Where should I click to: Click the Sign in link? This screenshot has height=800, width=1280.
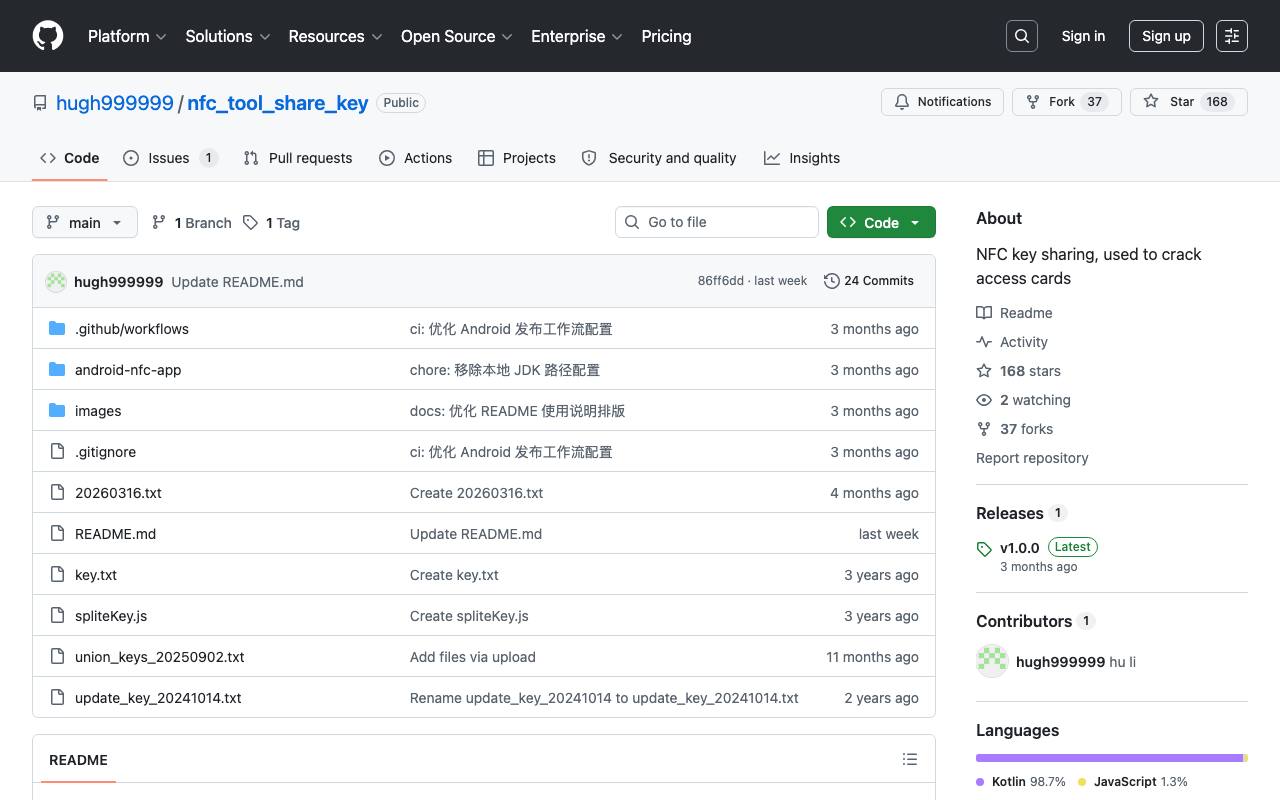[1083, 36]
